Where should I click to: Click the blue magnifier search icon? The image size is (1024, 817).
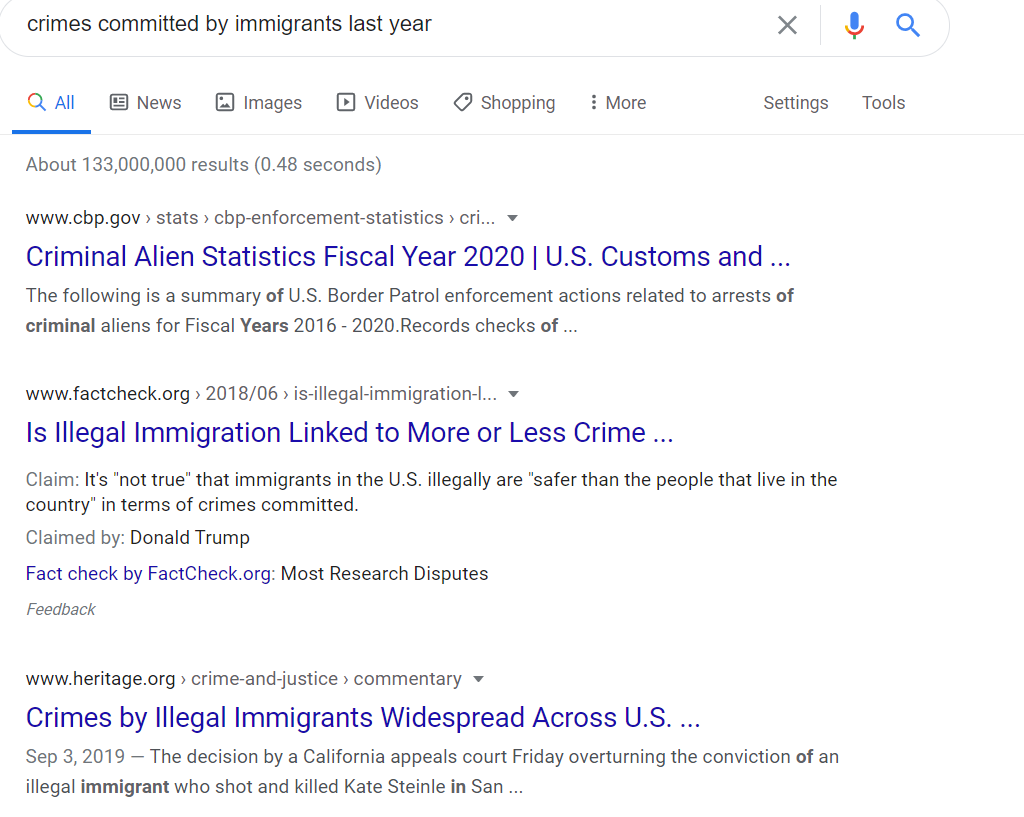pos(907,25)
